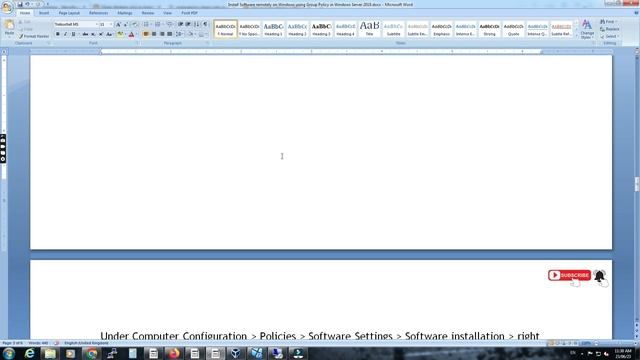The width and height of the screenshot is (640, 360).
Task: Open the Mailings tab
Action: pyautogui.click(x=124, y=13)
